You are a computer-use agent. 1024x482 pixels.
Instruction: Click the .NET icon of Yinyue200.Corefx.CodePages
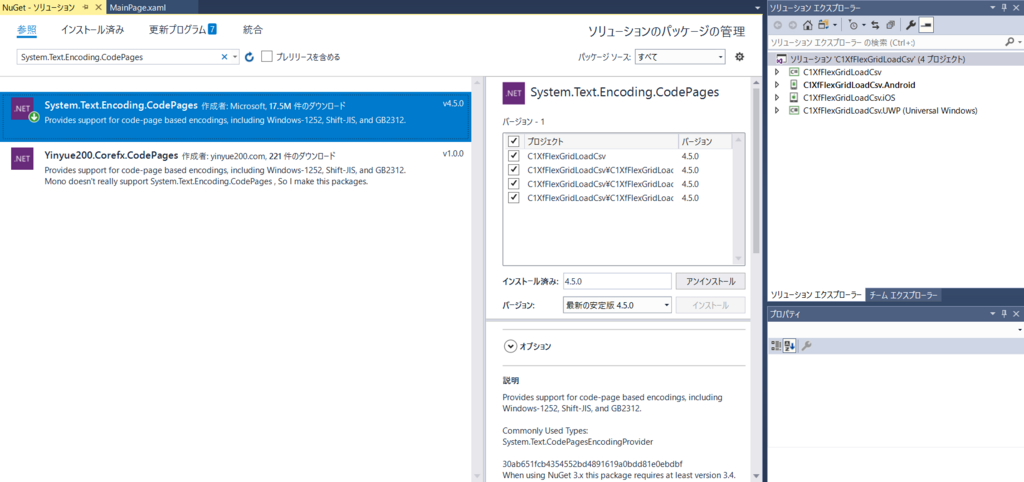pyautogui.click(x=22, y=159)
